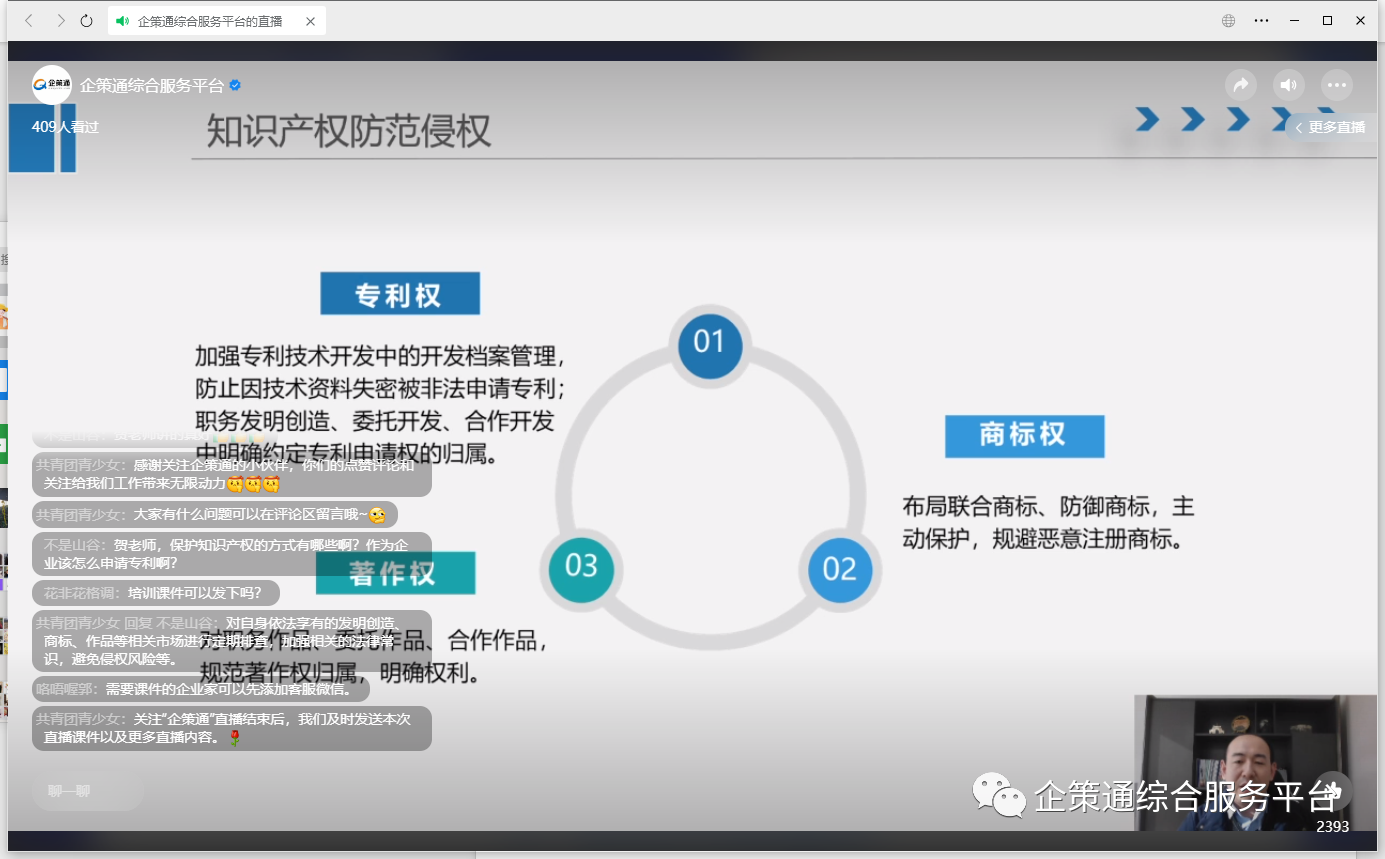Click the 聊一聊 chat input box
The image size is (1385, 859).
(87, 791)
